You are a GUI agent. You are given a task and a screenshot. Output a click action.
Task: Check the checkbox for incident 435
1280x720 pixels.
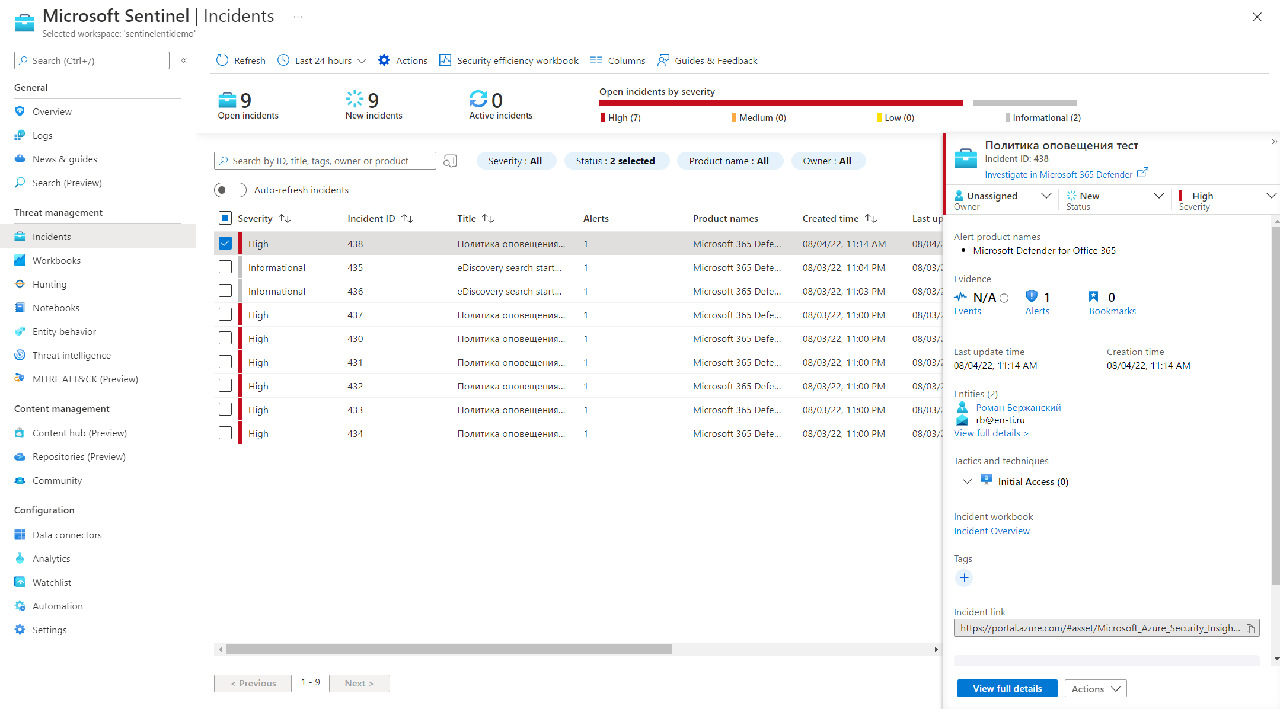(x=225, y=267)
